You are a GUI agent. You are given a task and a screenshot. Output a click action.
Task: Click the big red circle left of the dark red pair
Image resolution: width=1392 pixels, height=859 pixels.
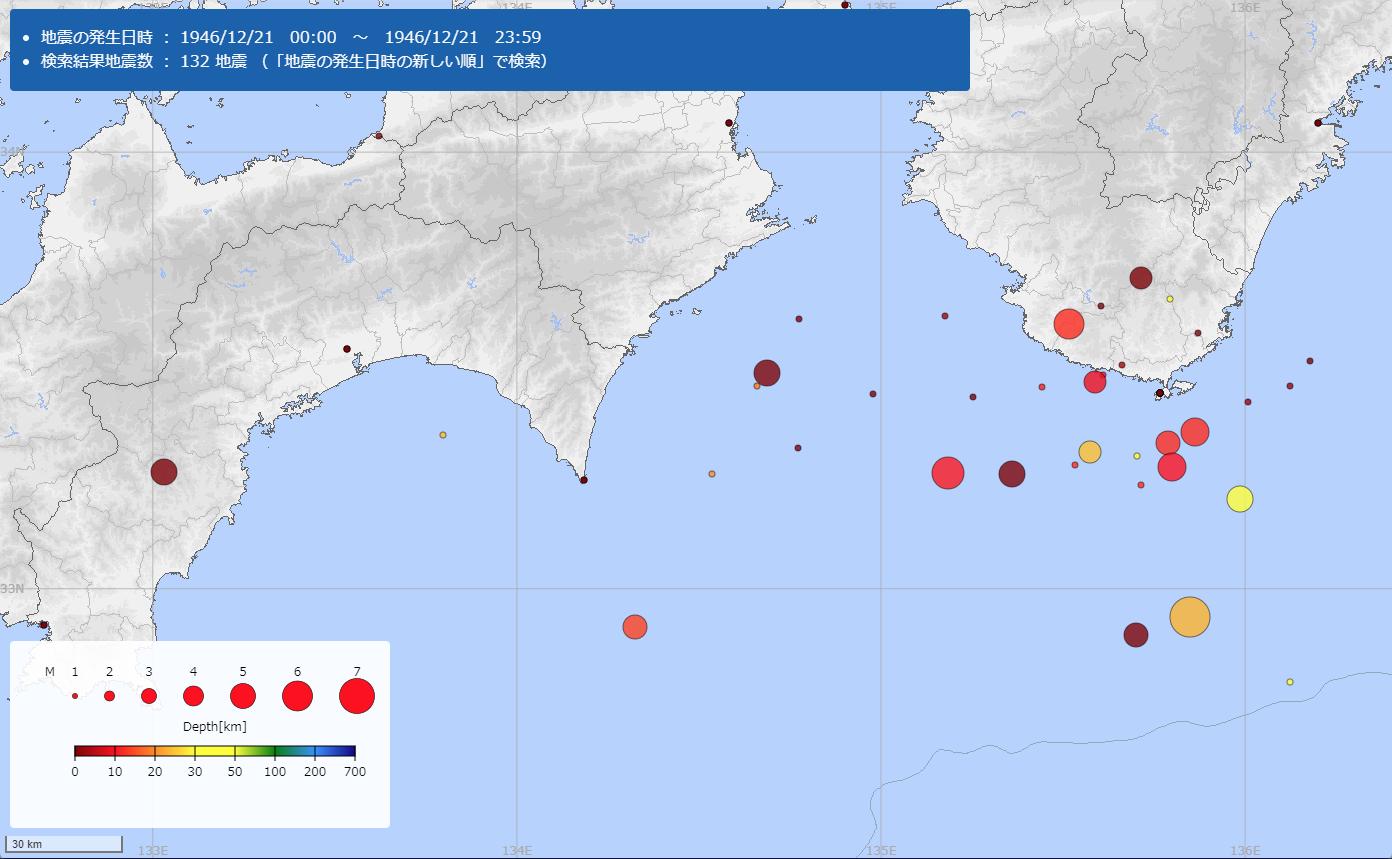click(948, 473)
